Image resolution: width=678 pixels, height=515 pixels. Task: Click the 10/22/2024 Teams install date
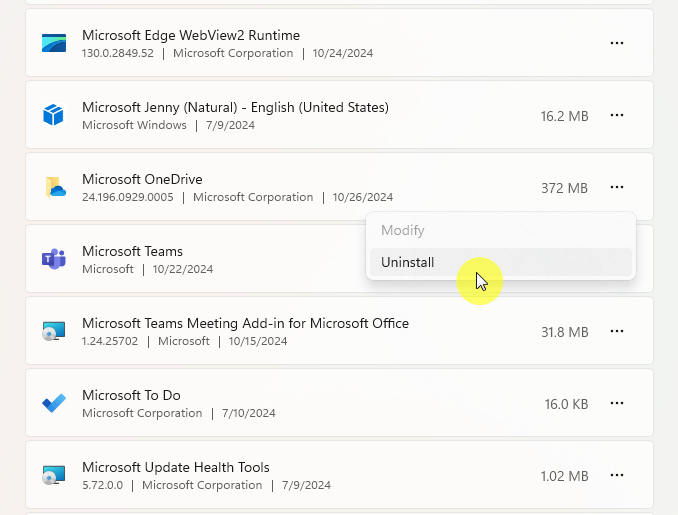tap(182, 269)
